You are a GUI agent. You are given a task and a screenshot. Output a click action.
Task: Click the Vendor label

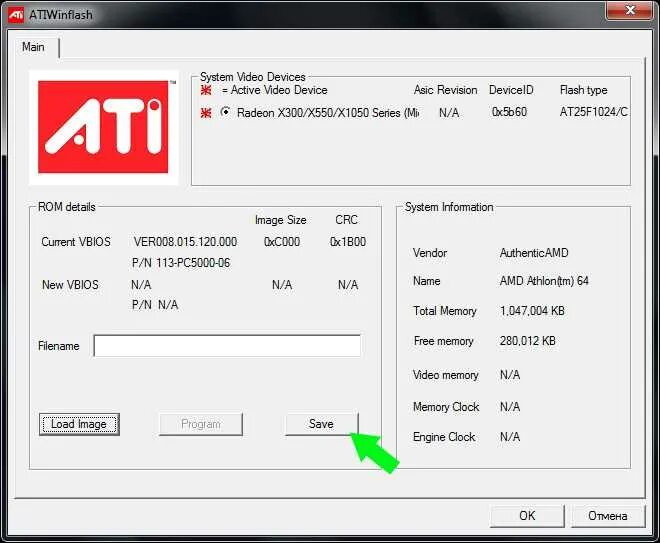[430, 253]
